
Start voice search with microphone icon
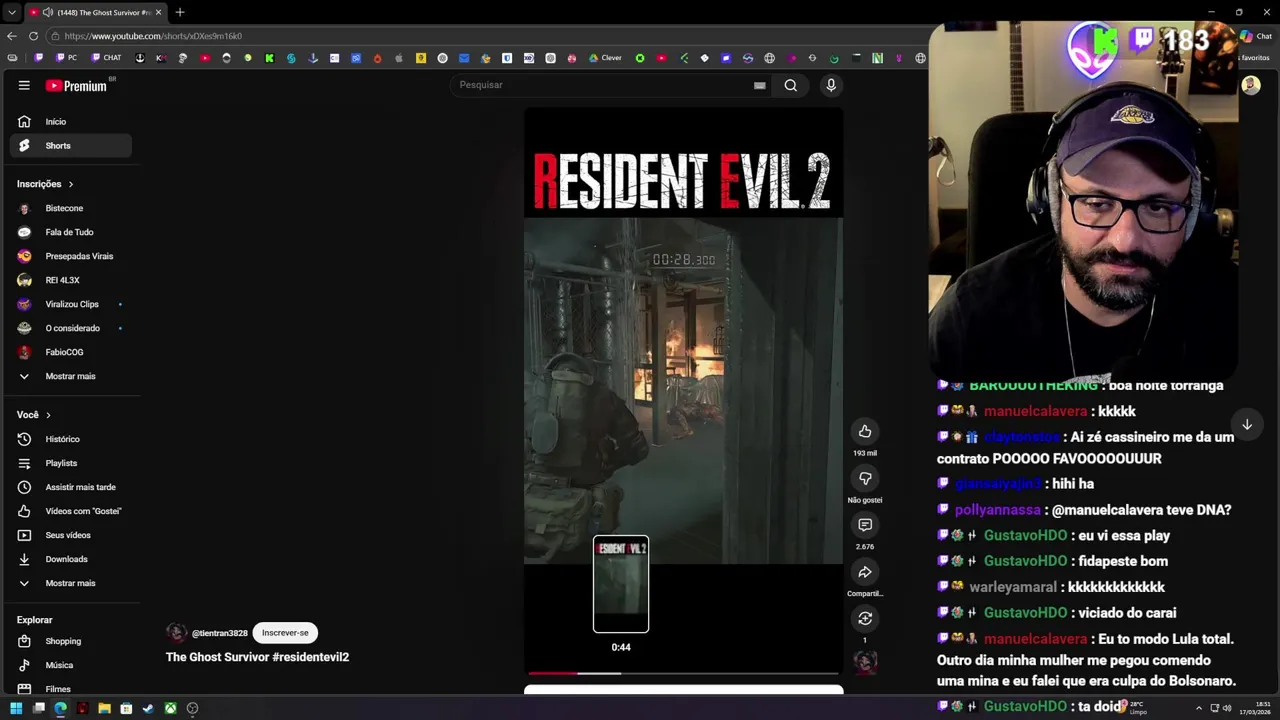tap(830, 85)
